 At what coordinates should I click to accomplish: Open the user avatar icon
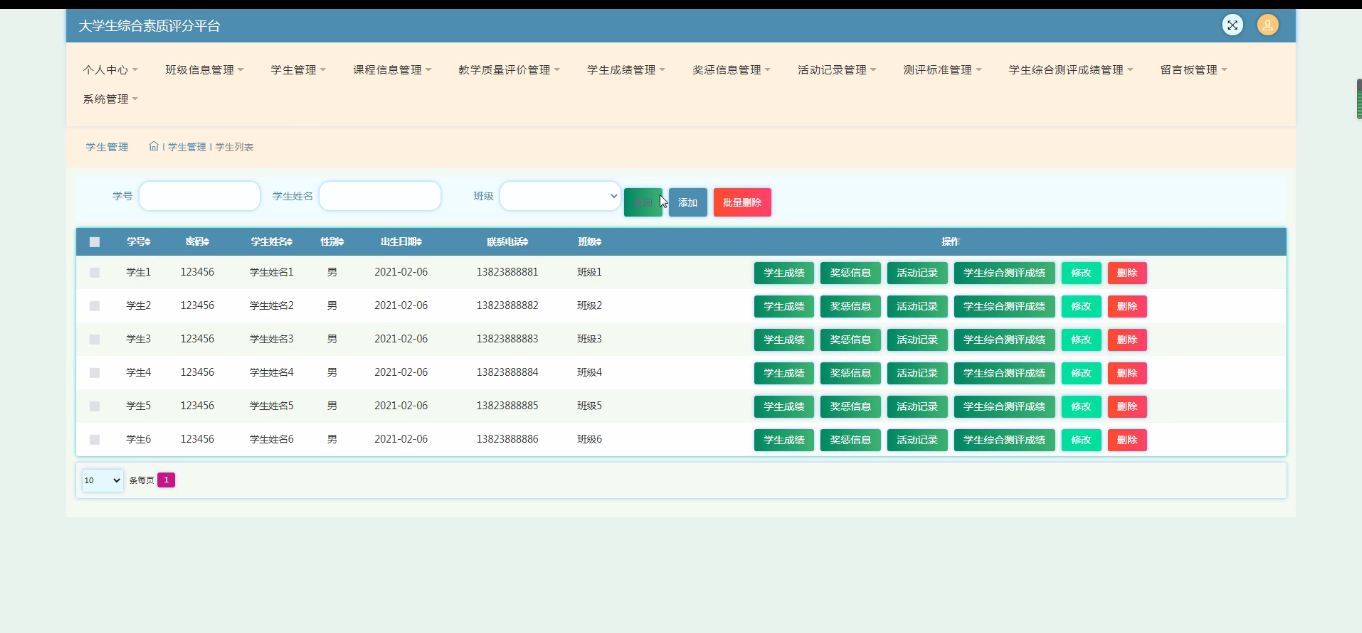coord(1268,25)
